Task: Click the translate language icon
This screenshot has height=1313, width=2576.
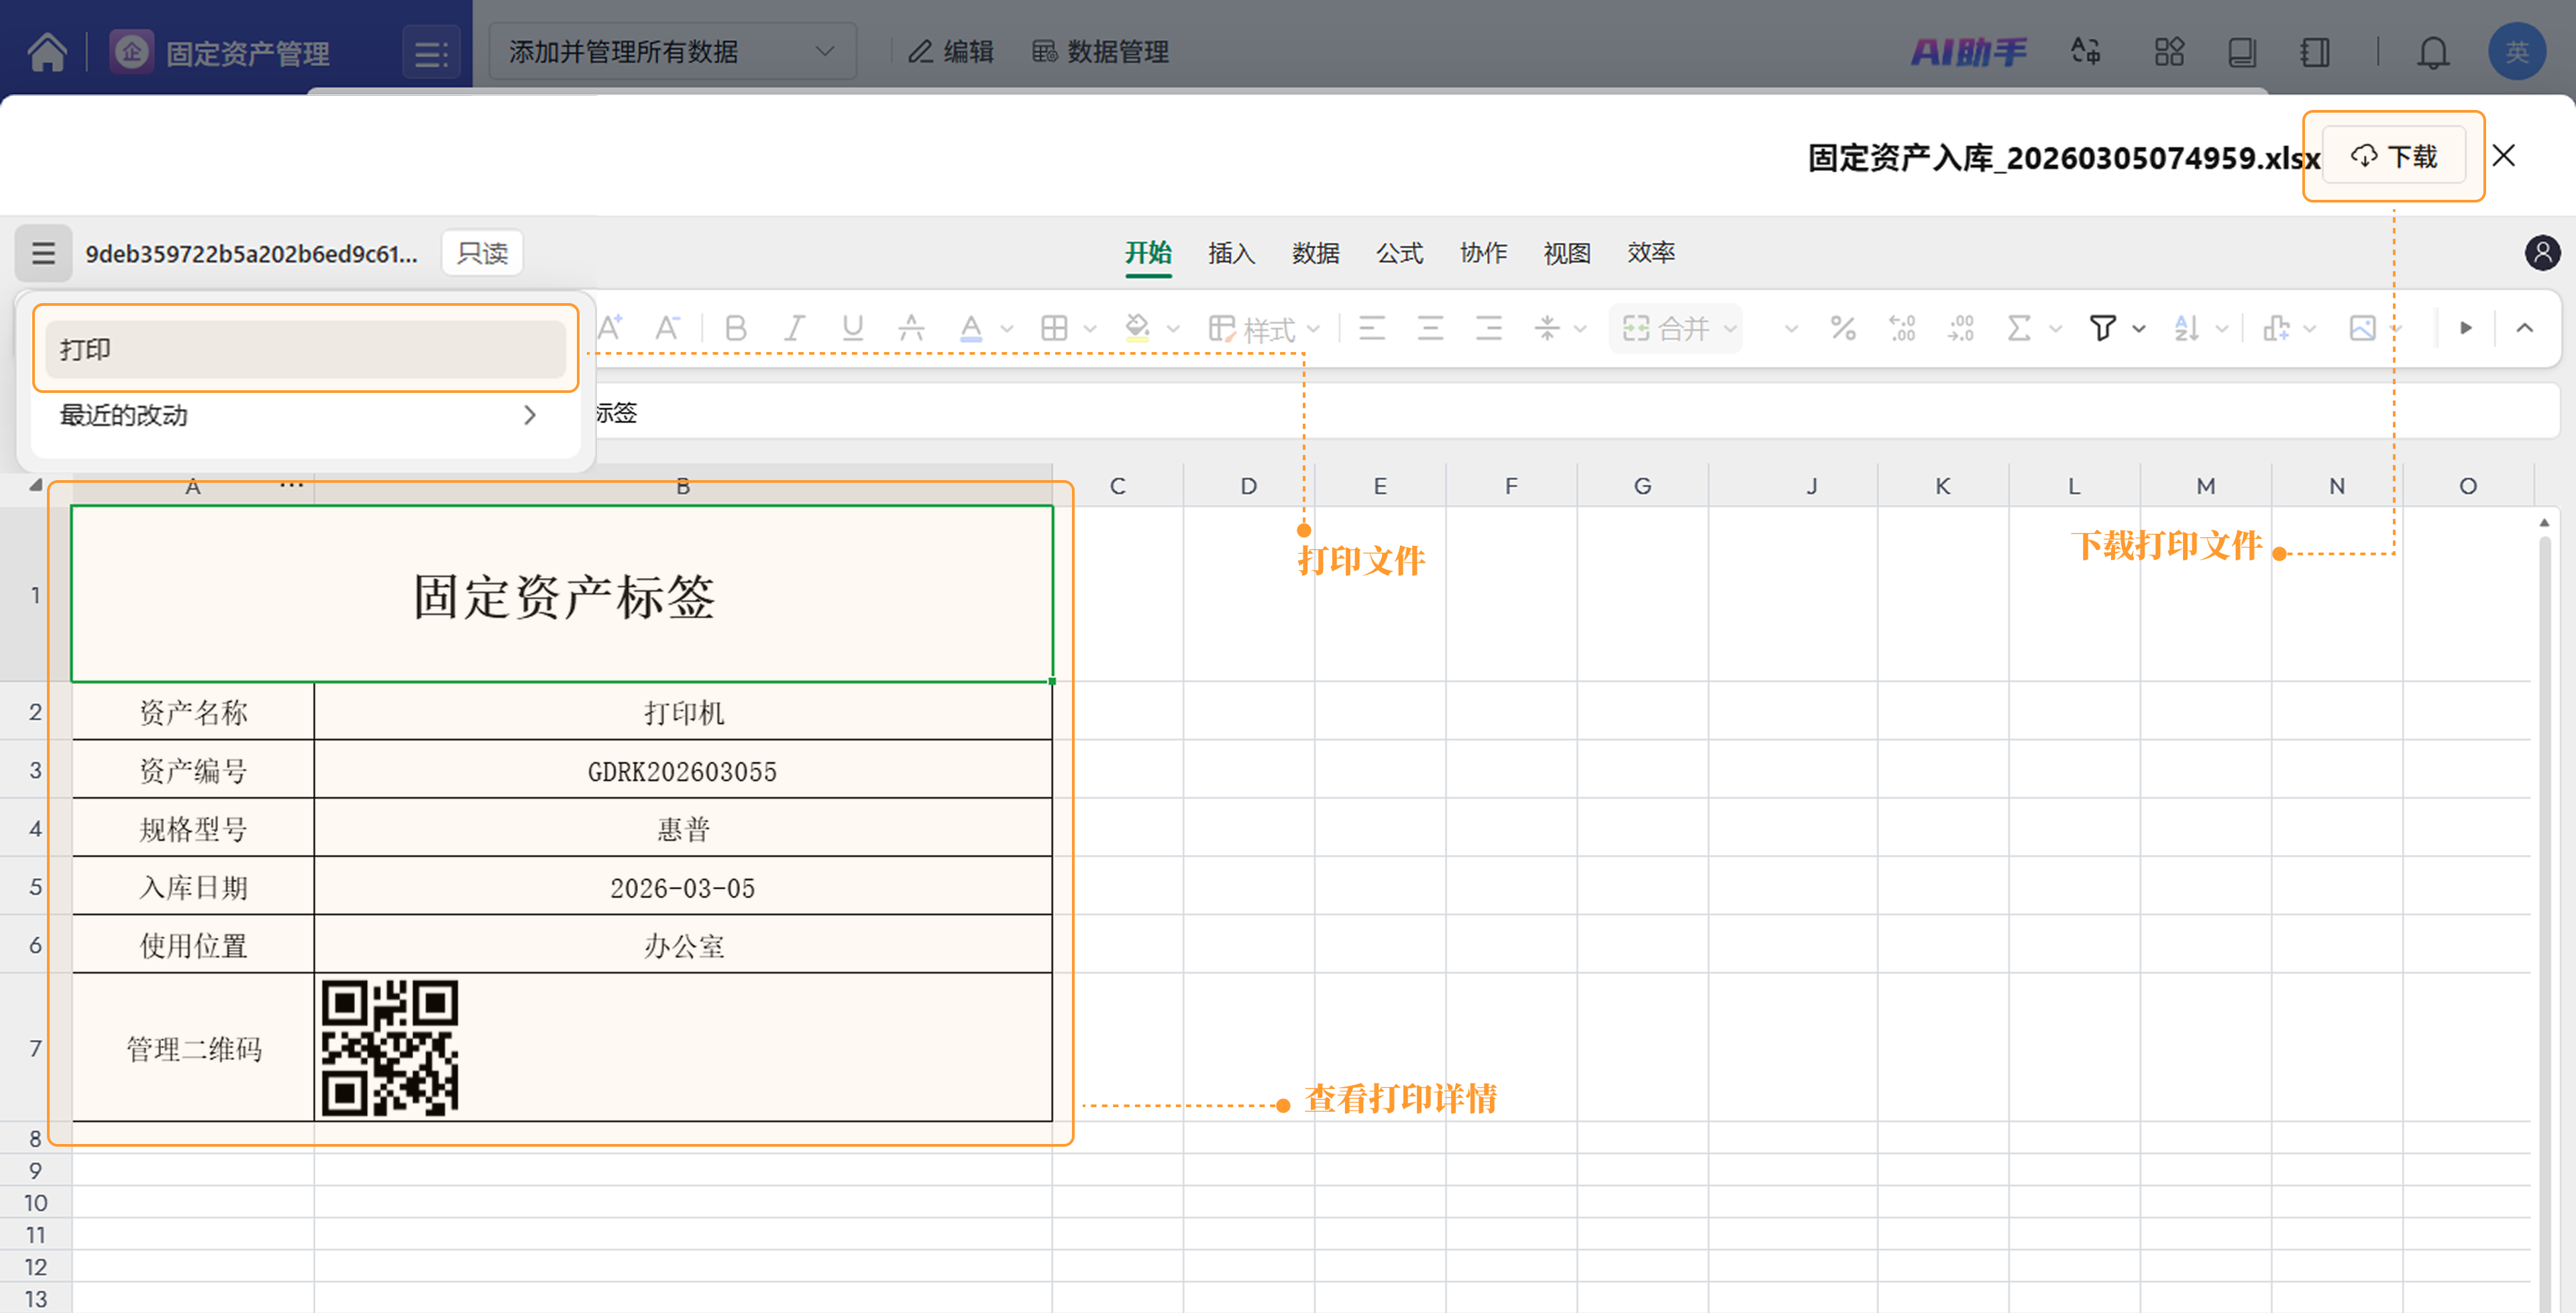Action: point(2085,52)
